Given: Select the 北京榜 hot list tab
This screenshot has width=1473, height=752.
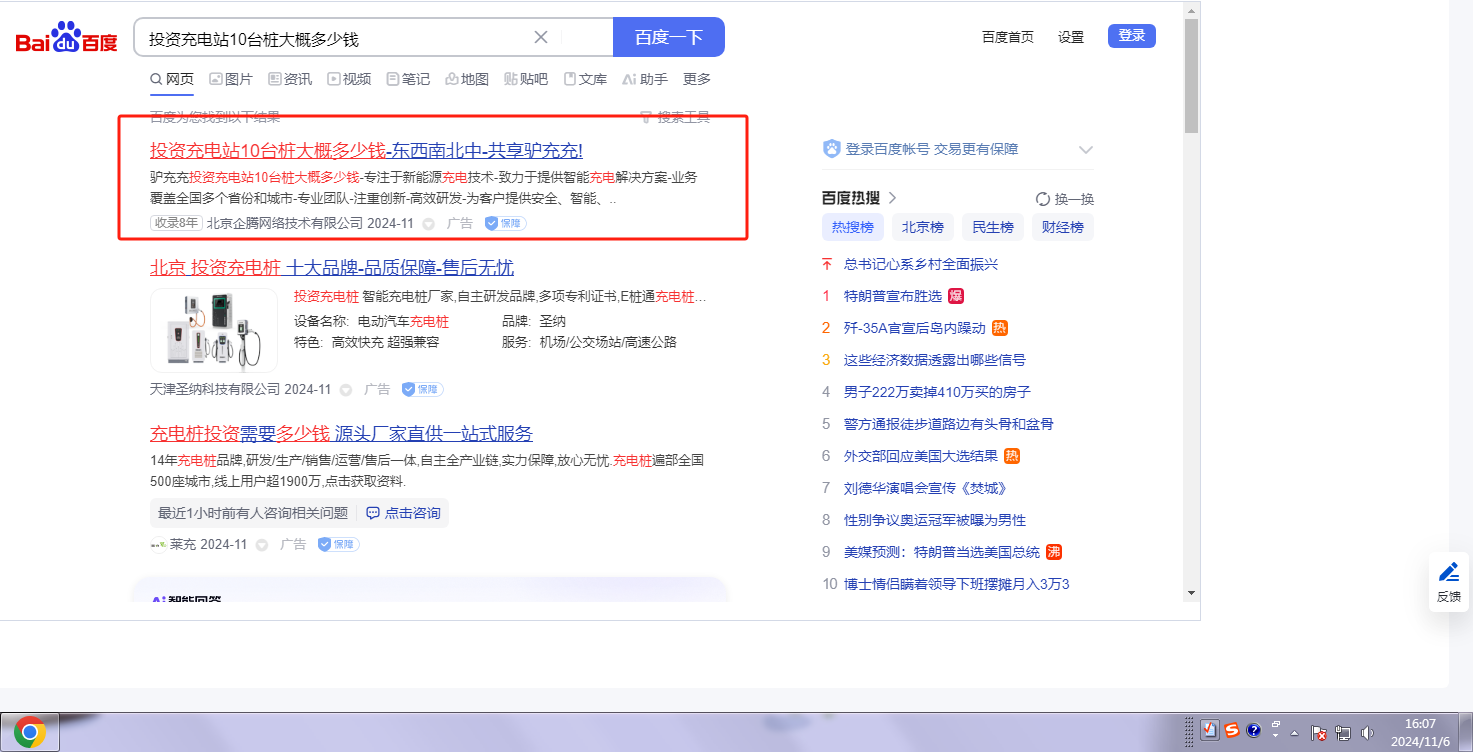Looking at the screenshot, I should coord(922,227).
